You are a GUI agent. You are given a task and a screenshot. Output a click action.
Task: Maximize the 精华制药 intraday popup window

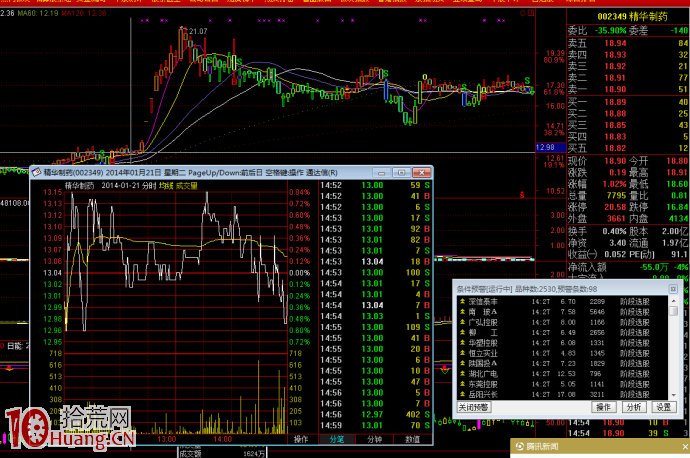click(401, 172)
